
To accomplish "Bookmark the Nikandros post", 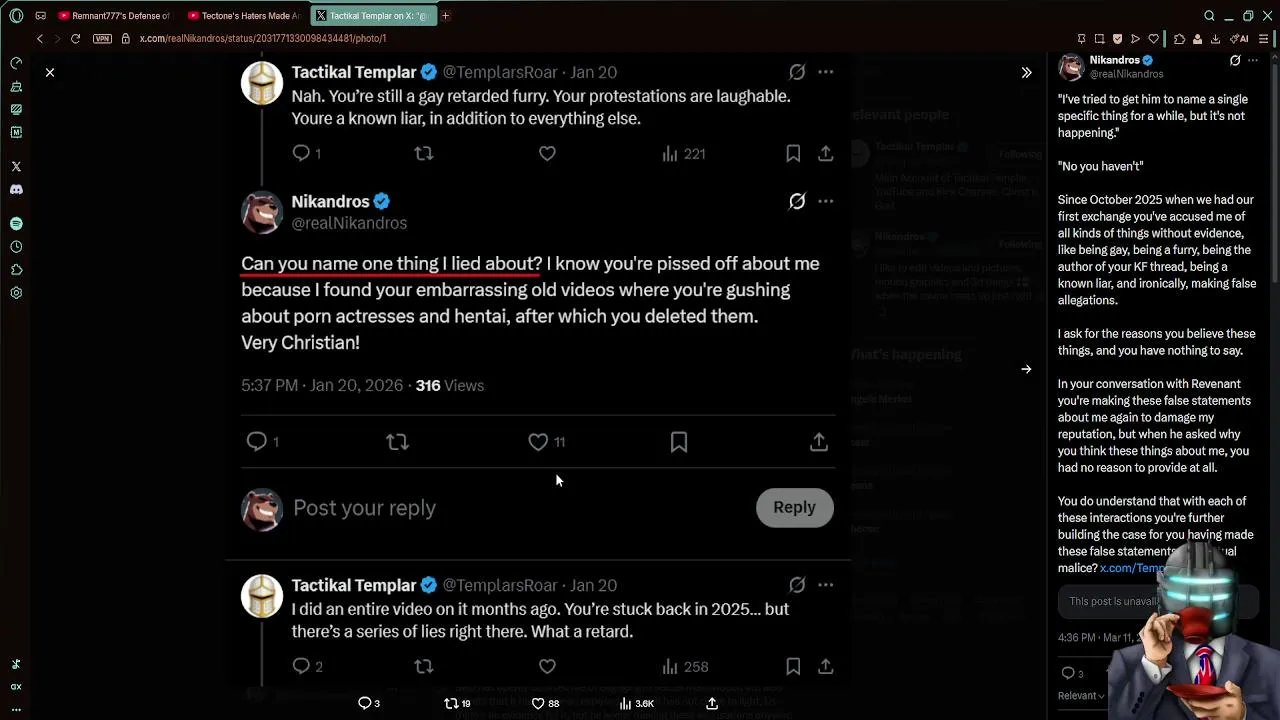I will click(x=679, y=442).
